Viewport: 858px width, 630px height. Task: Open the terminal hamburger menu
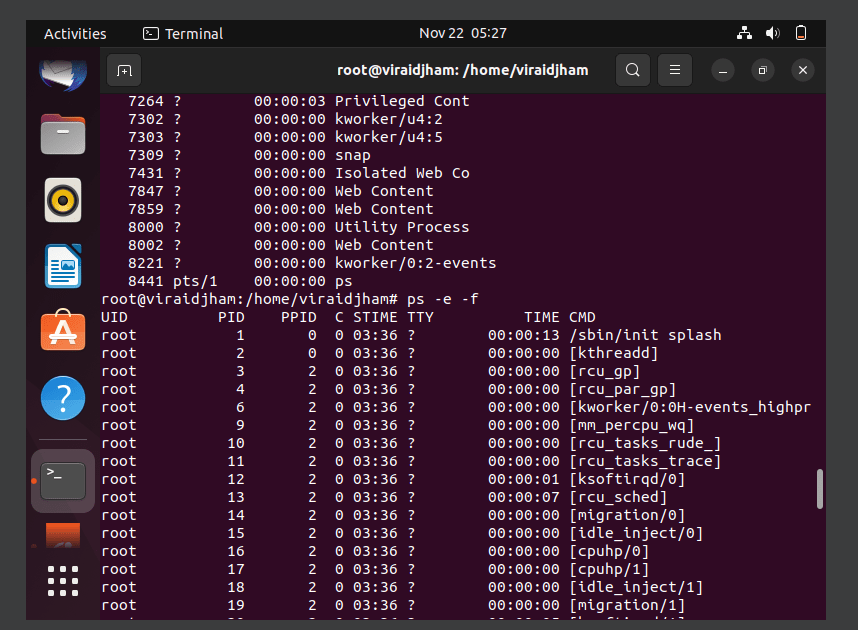tap(675, 70)
